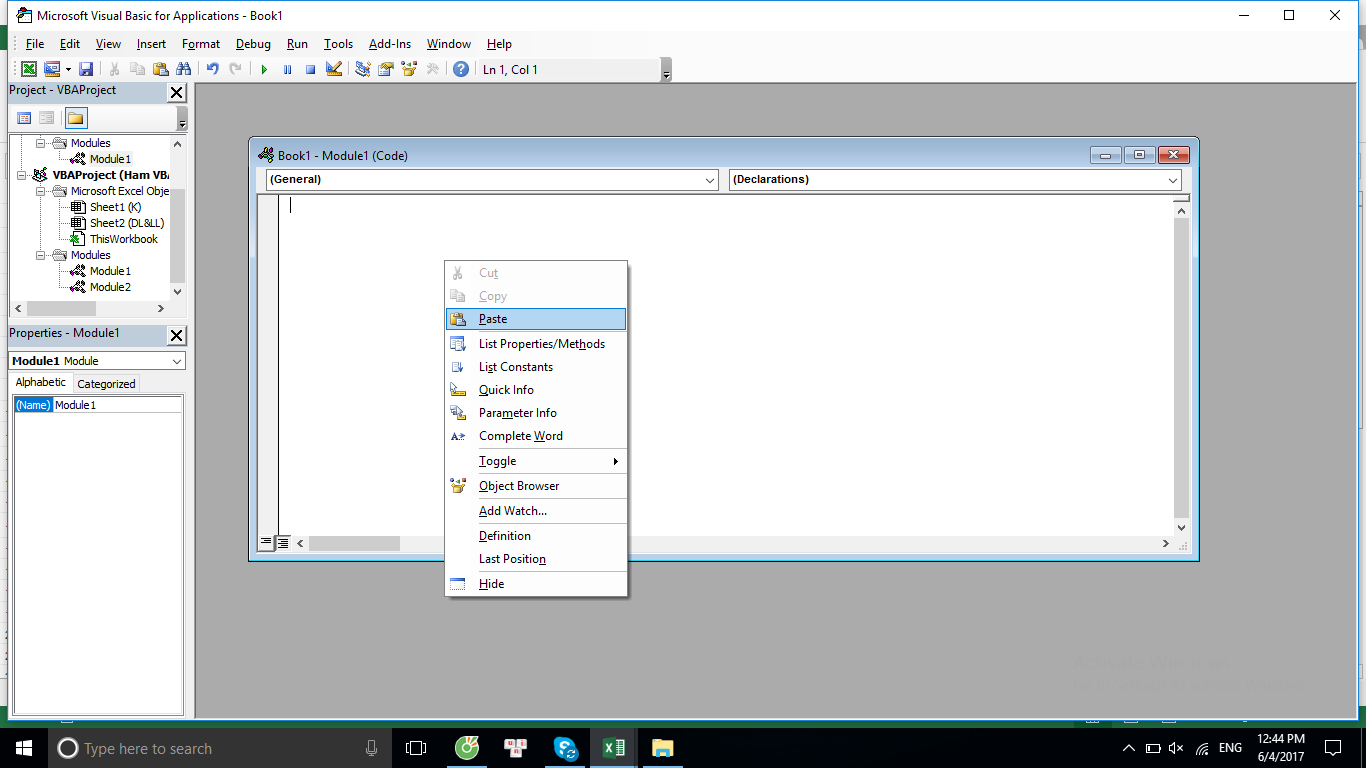Choose Add Watch... from context menu

tap(536, 511)
